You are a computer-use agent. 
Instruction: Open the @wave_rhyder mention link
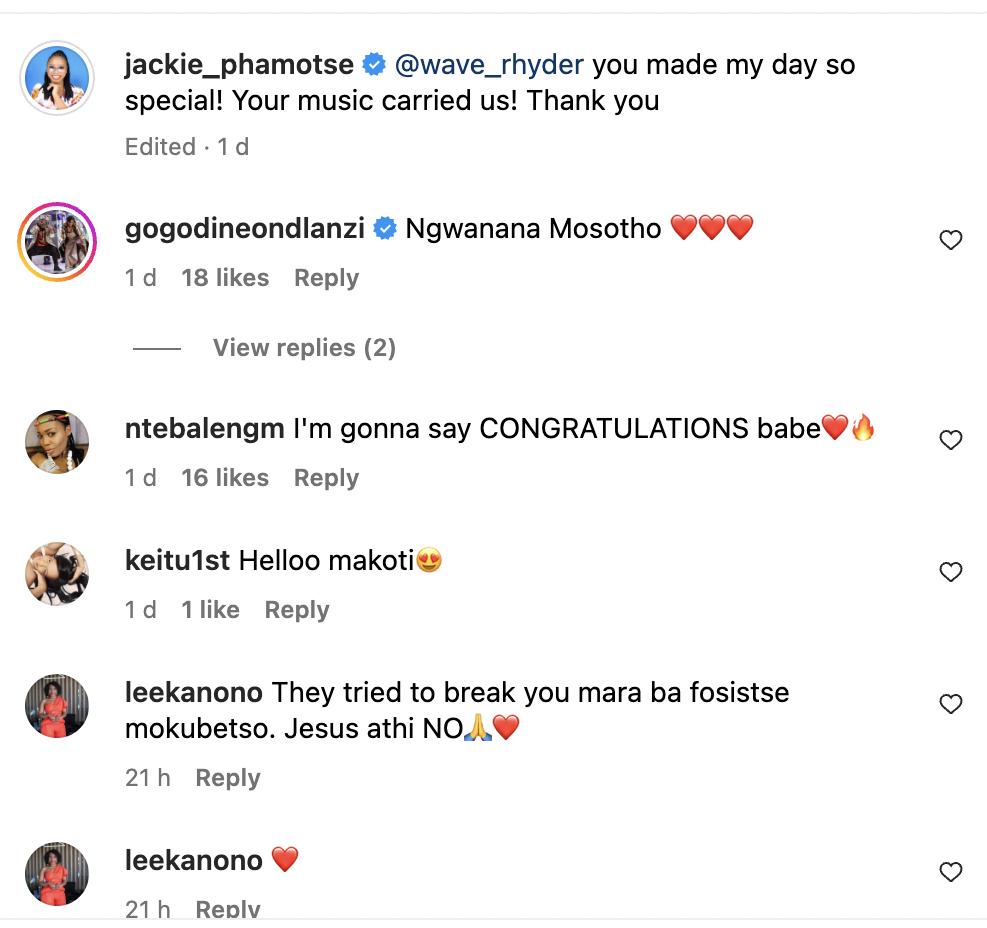(489, 65)
